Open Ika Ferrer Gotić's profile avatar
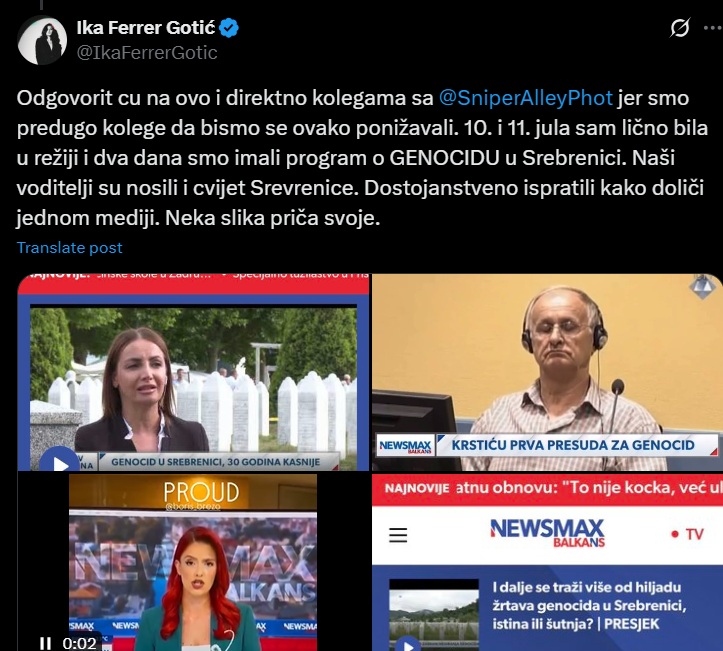 tap(41, 40)
